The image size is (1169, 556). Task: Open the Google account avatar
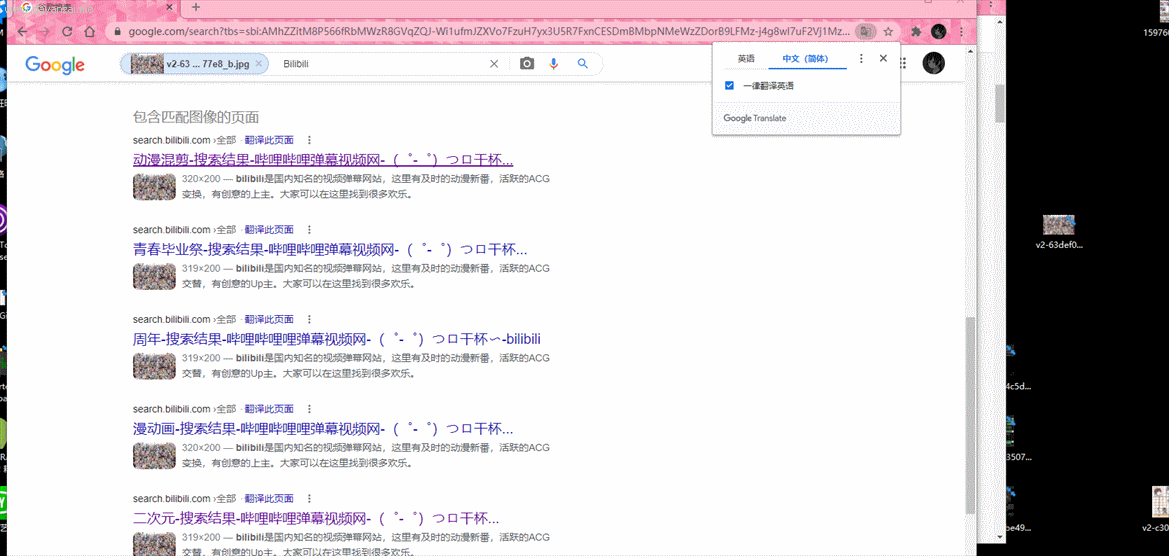point(933,63)
